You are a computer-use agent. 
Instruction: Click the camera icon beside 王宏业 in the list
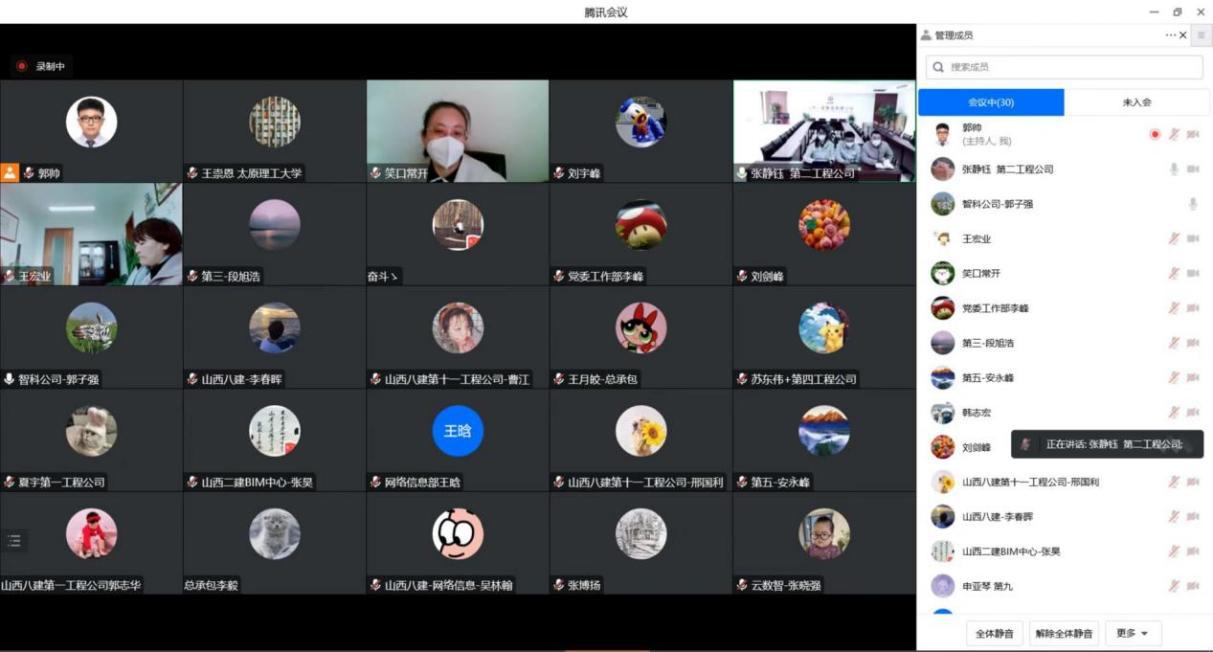1192,239
